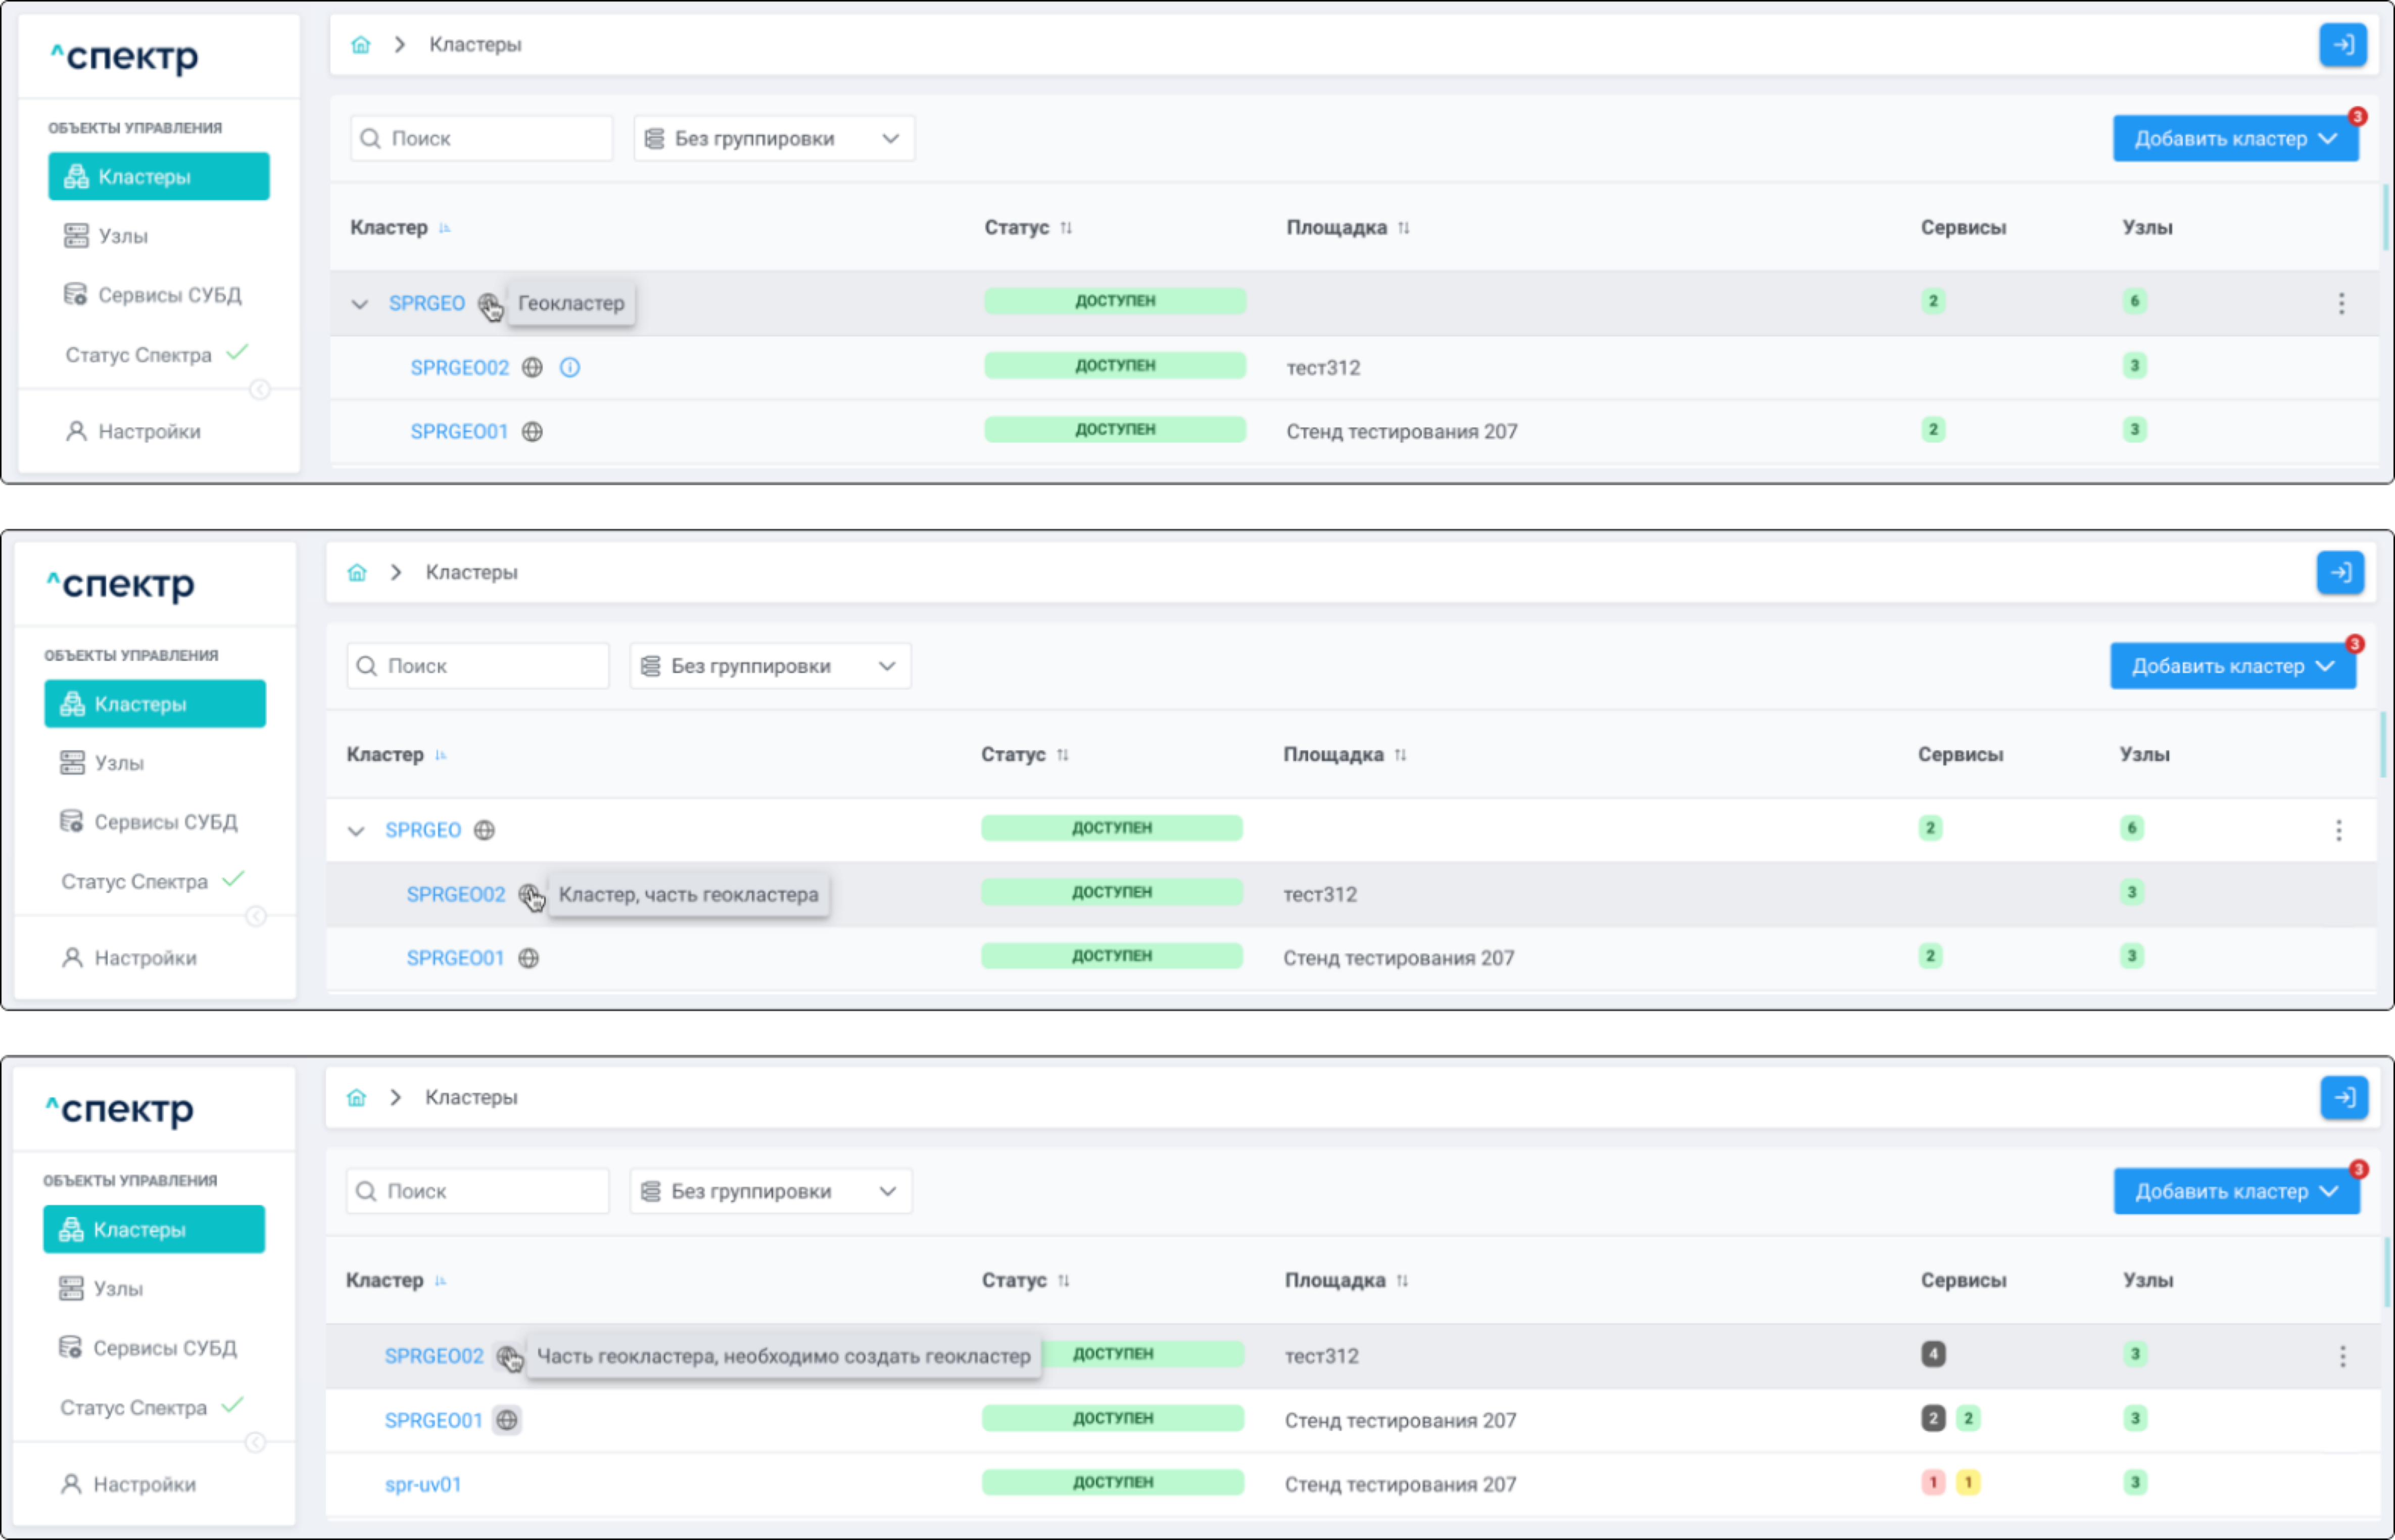This screenshot has height=1540, width=2395.
Task: Sort by Площадка column in the middle screenshot
Action: coord(1400,755)
